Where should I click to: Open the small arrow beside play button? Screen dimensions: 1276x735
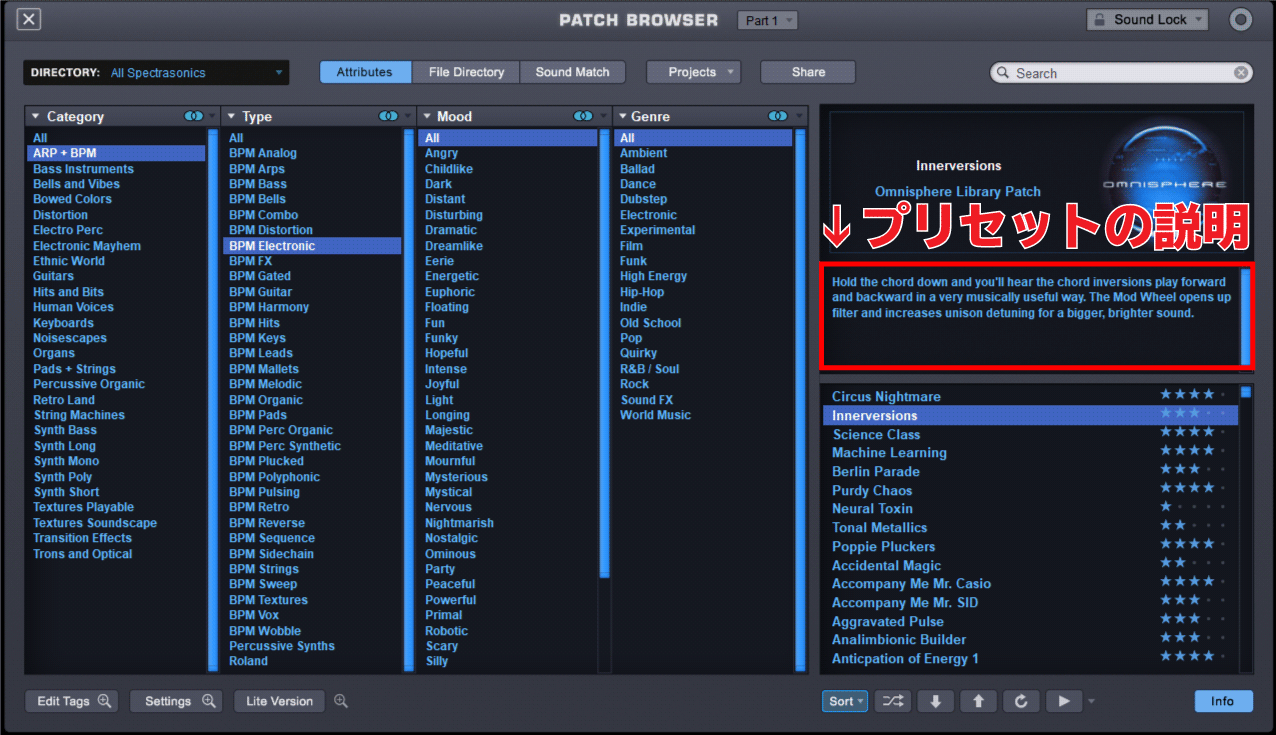[x=1091, y=702]
